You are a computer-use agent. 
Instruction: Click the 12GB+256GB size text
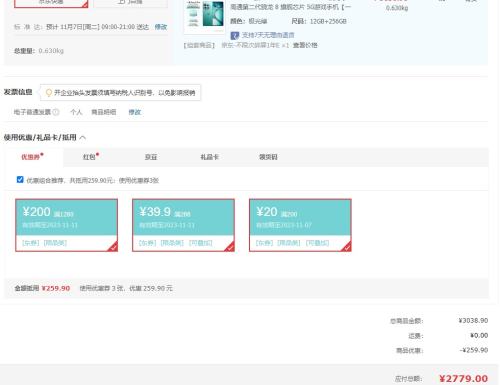(328, 22)
